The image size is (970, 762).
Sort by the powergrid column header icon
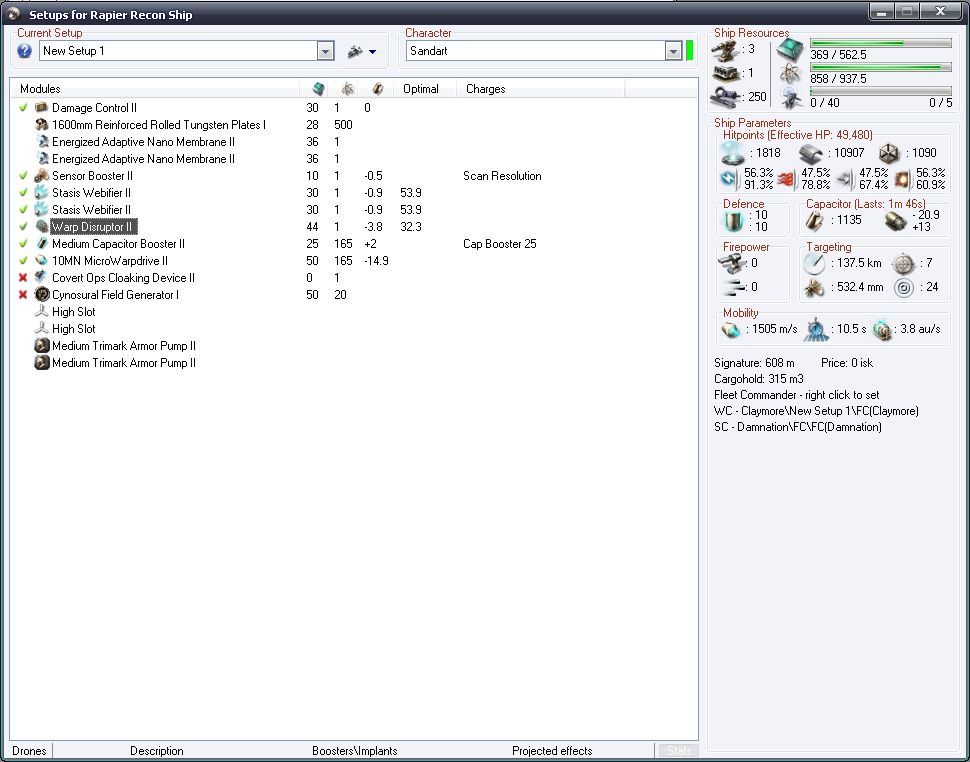(348, 89)
